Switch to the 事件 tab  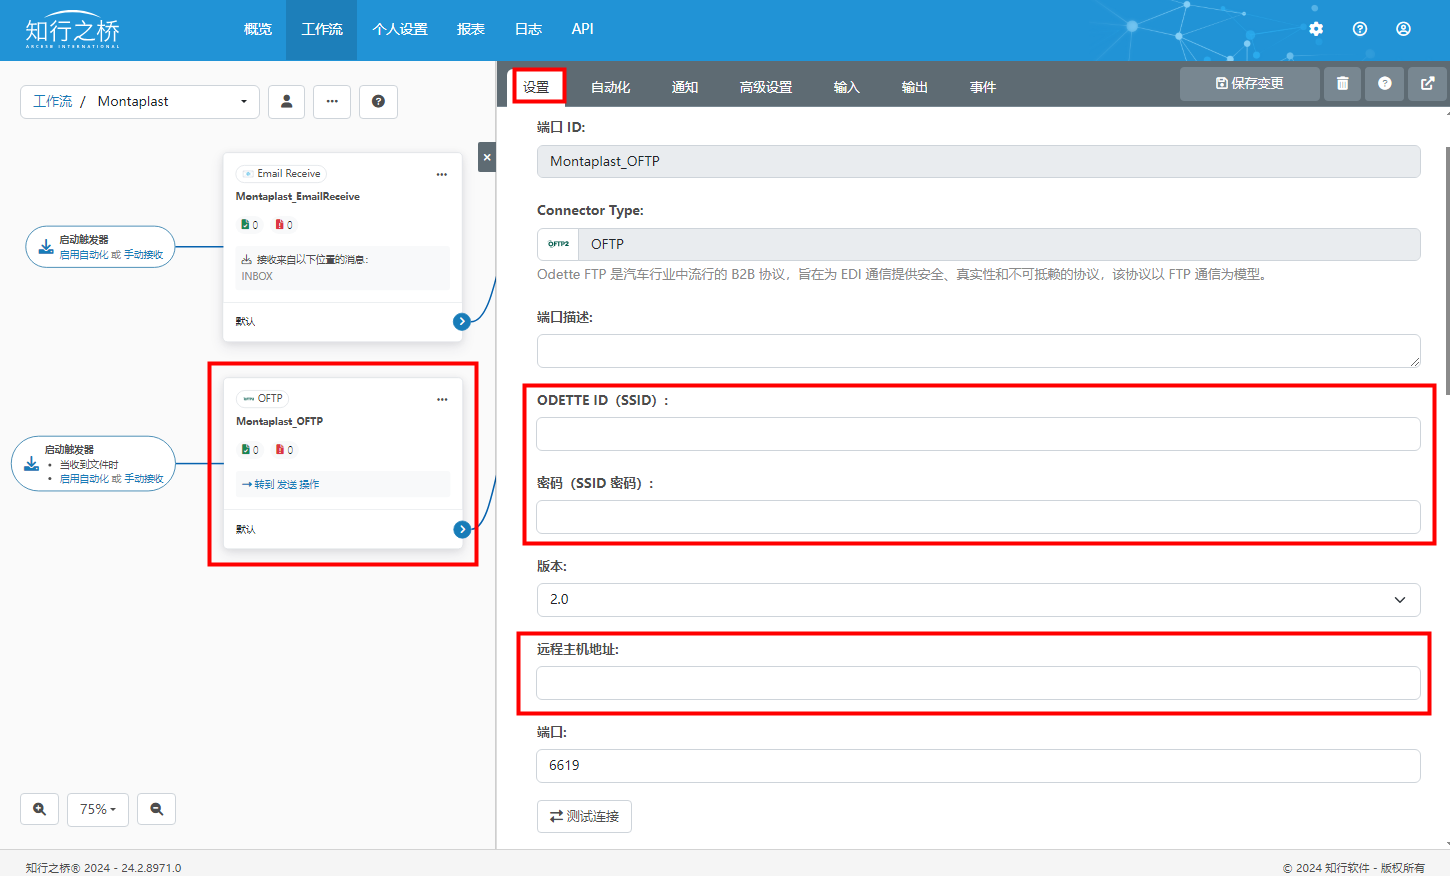[x=983, y=87]
